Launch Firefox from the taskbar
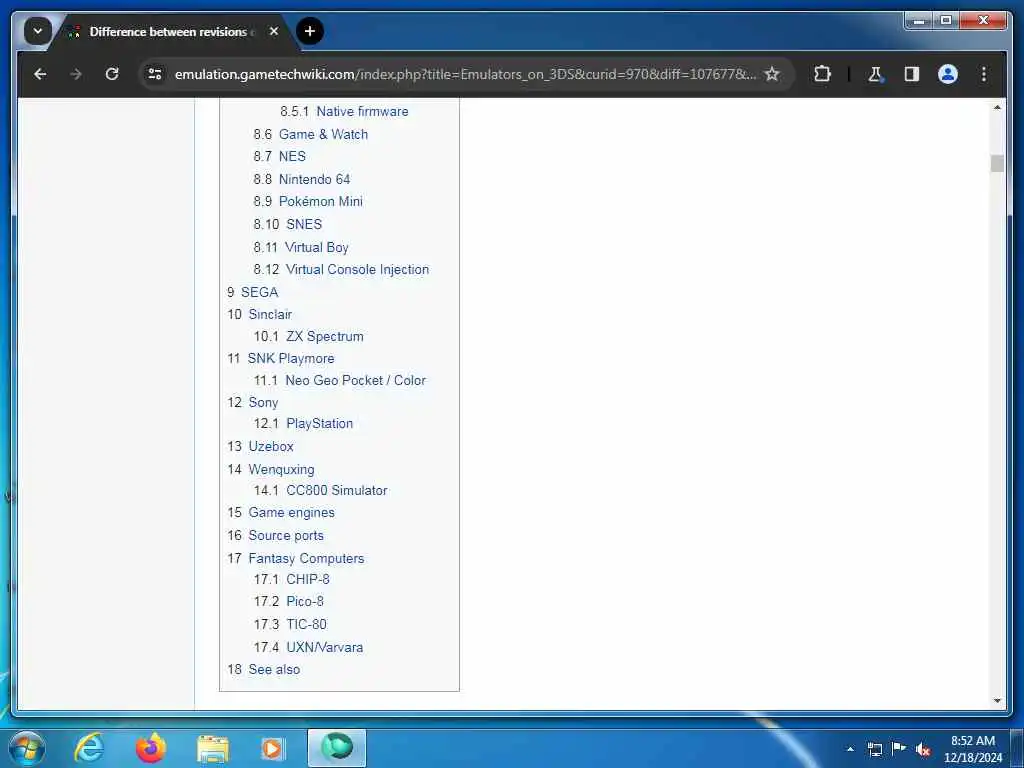 [x=151, y=748]
